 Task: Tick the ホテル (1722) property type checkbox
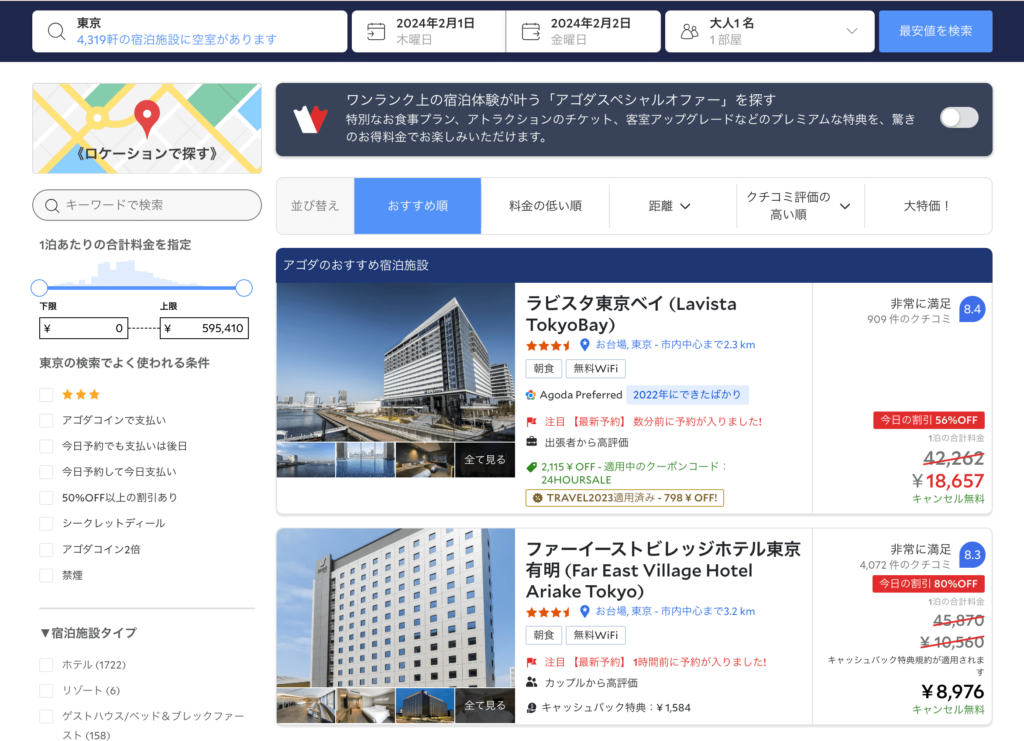[46, 665]
